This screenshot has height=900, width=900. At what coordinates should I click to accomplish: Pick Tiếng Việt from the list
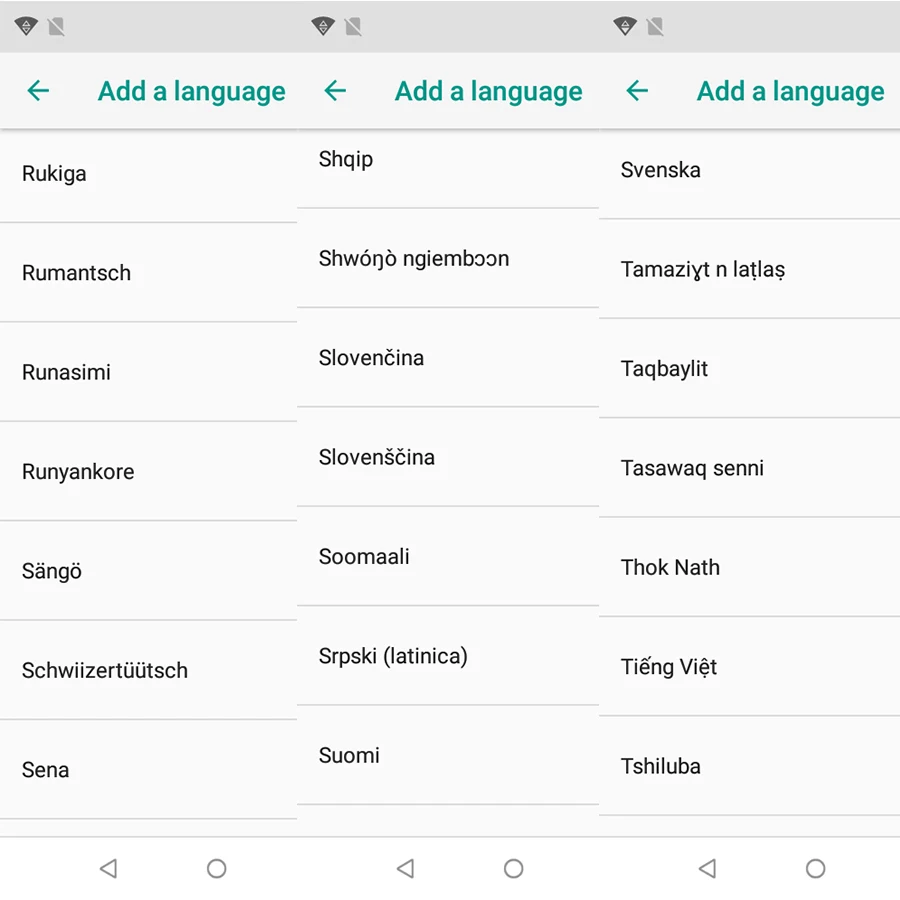click(749, 666)
